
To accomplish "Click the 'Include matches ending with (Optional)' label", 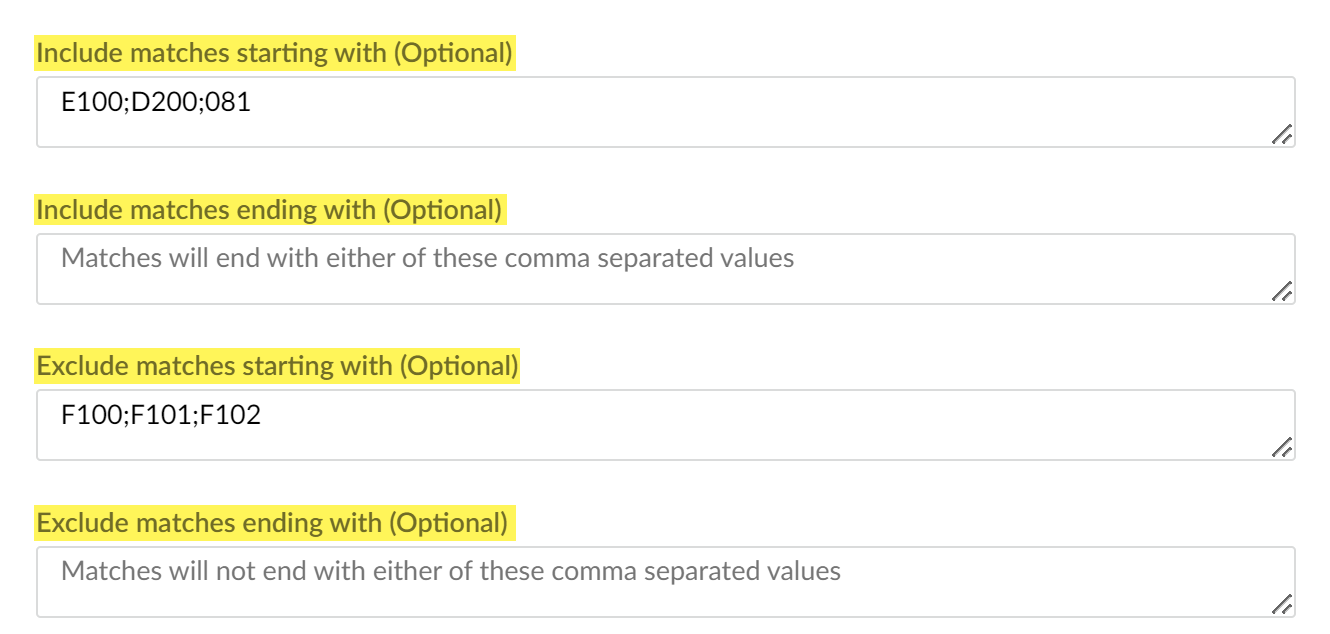I will pos(270,210).
